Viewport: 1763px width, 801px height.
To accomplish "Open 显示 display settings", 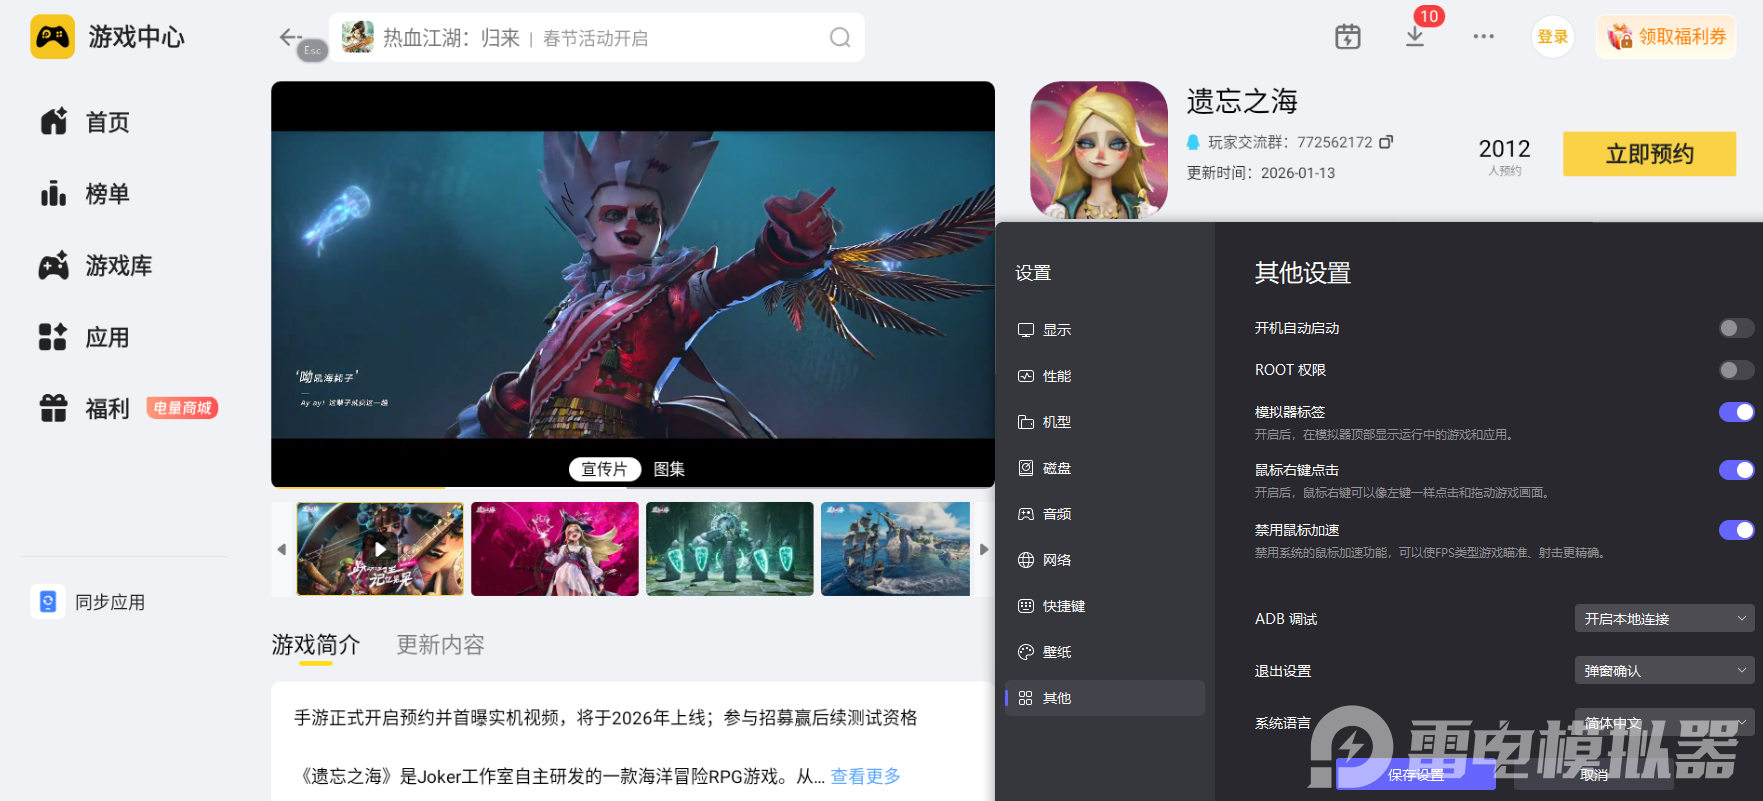I will tap(1105, 330).
